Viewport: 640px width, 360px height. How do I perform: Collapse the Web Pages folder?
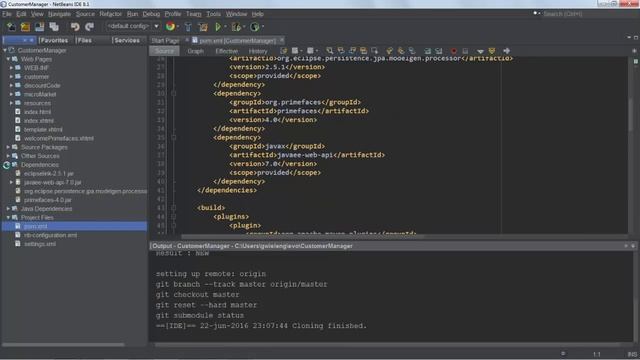point(8,59)
